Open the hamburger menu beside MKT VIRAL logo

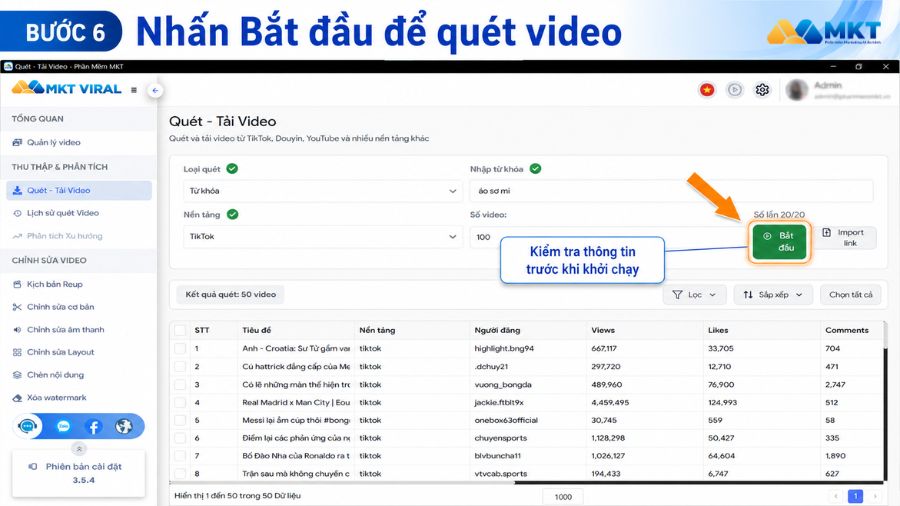click(134, 90)
